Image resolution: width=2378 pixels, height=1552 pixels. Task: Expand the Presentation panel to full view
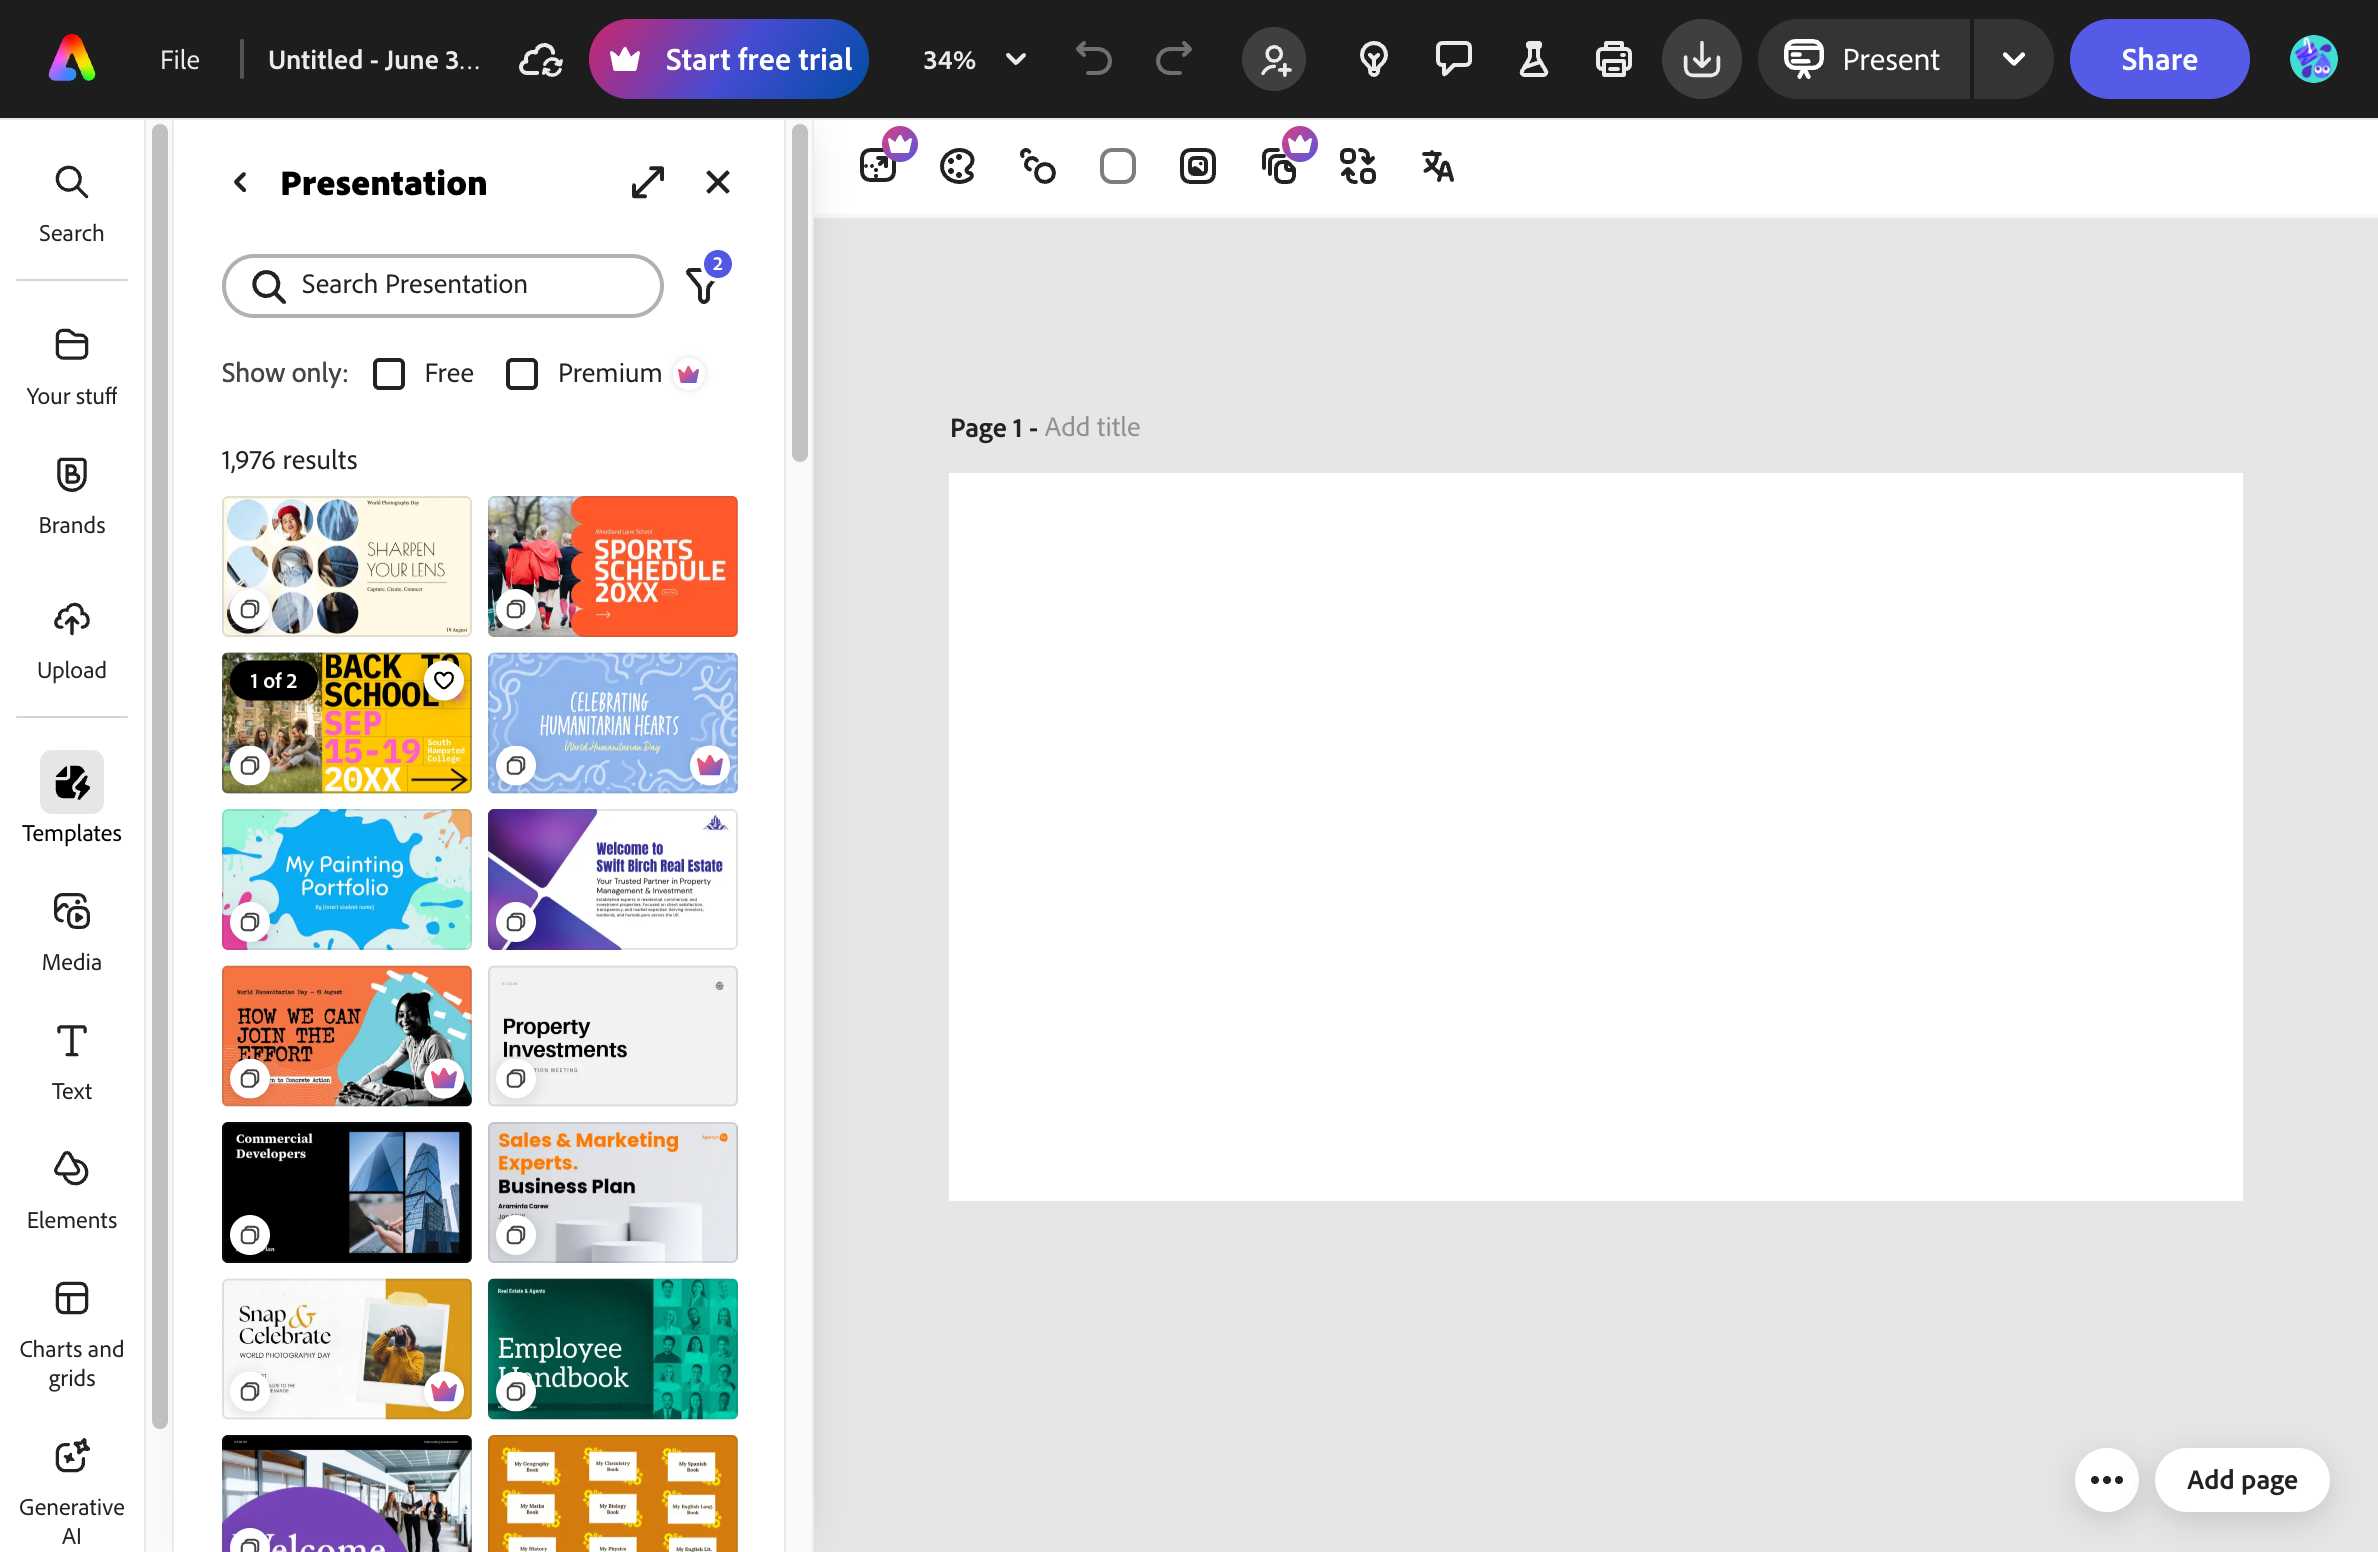(x=648, y=183)
